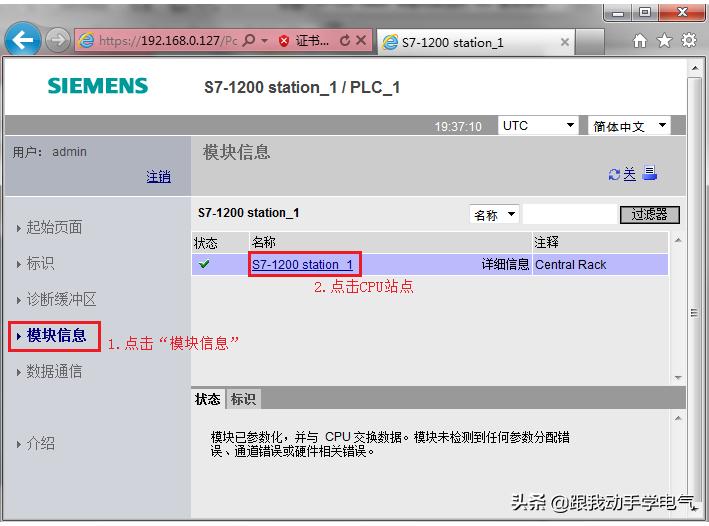Image resolution: width=709 pixels, height=526 pixels.
Task: Open browser tools gear icon
Action: coord(689,41)
